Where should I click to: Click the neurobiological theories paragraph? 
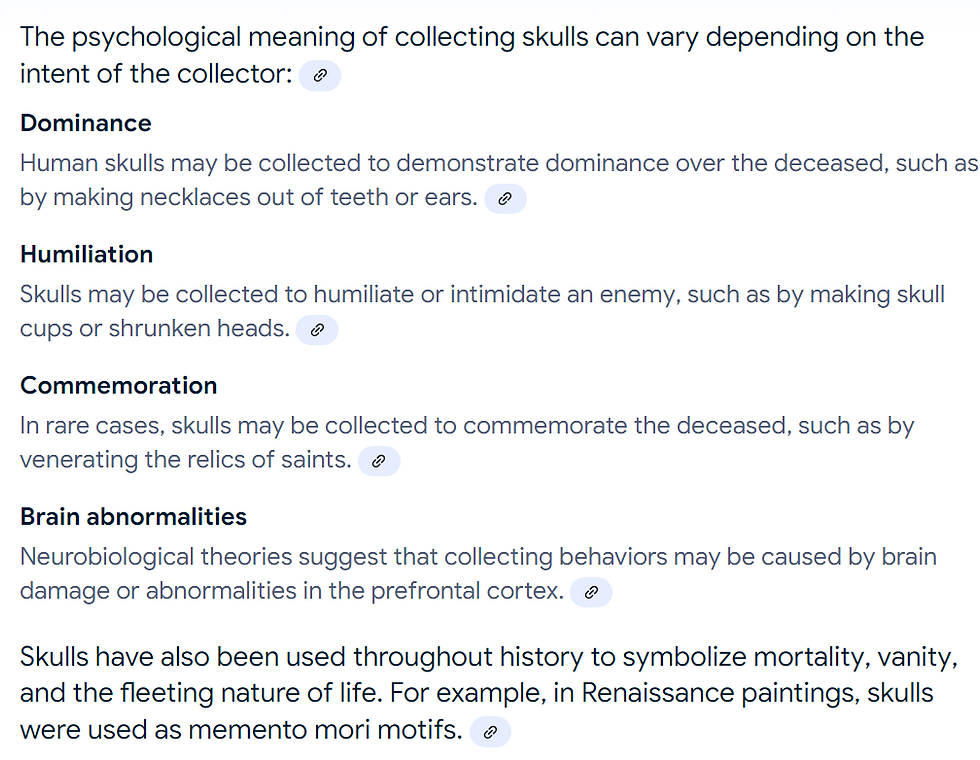pyautogui.click(x=400, y=557)
